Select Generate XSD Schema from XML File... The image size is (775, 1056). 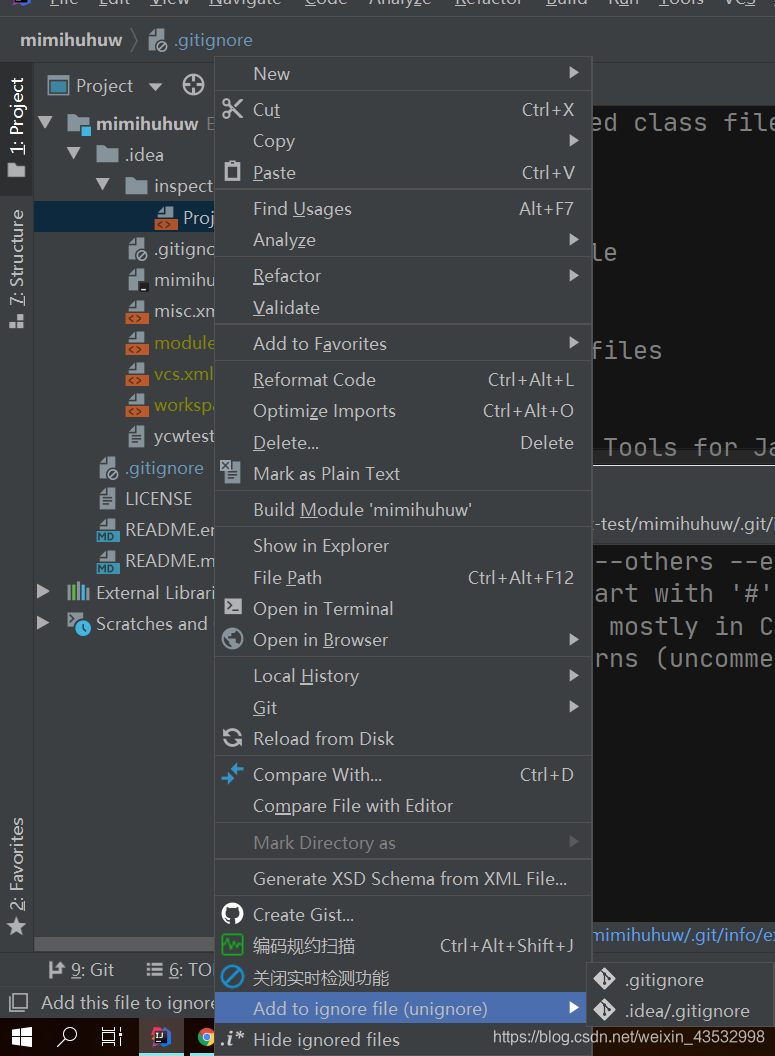click(403, 878)
